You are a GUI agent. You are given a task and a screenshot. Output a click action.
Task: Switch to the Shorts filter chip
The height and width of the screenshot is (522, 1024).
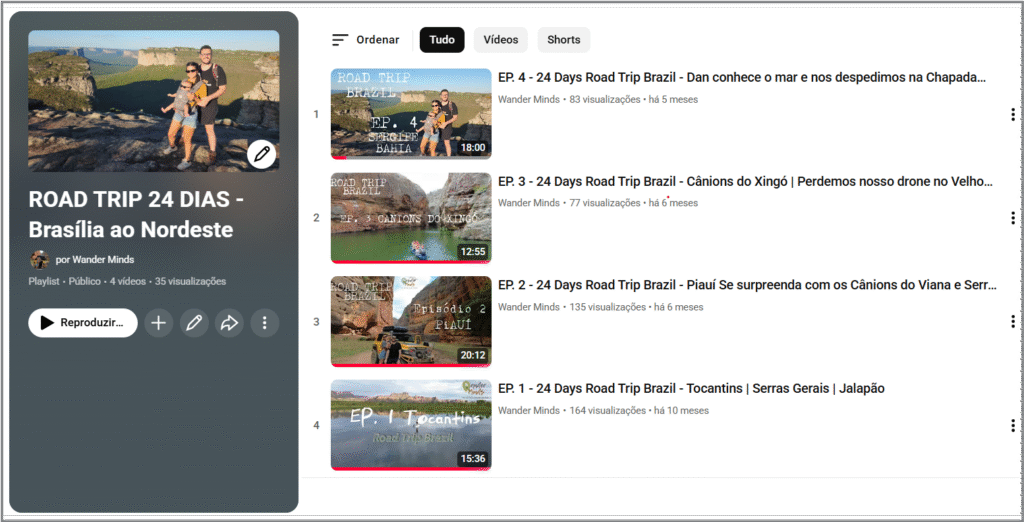click(564, 40)
